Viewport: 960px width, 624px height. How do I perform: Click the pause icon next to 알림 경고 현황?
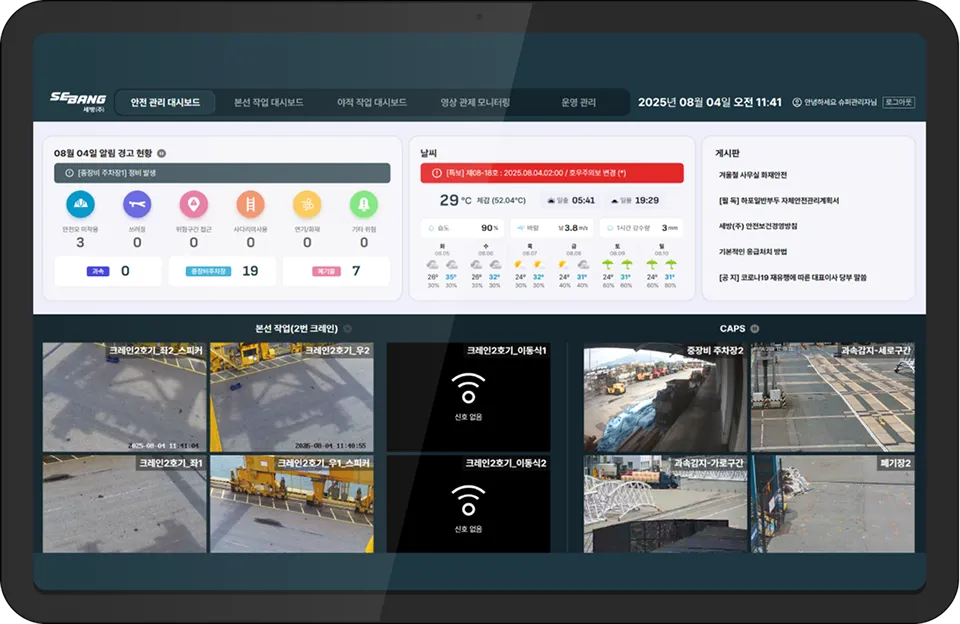(x=162, y=154)
